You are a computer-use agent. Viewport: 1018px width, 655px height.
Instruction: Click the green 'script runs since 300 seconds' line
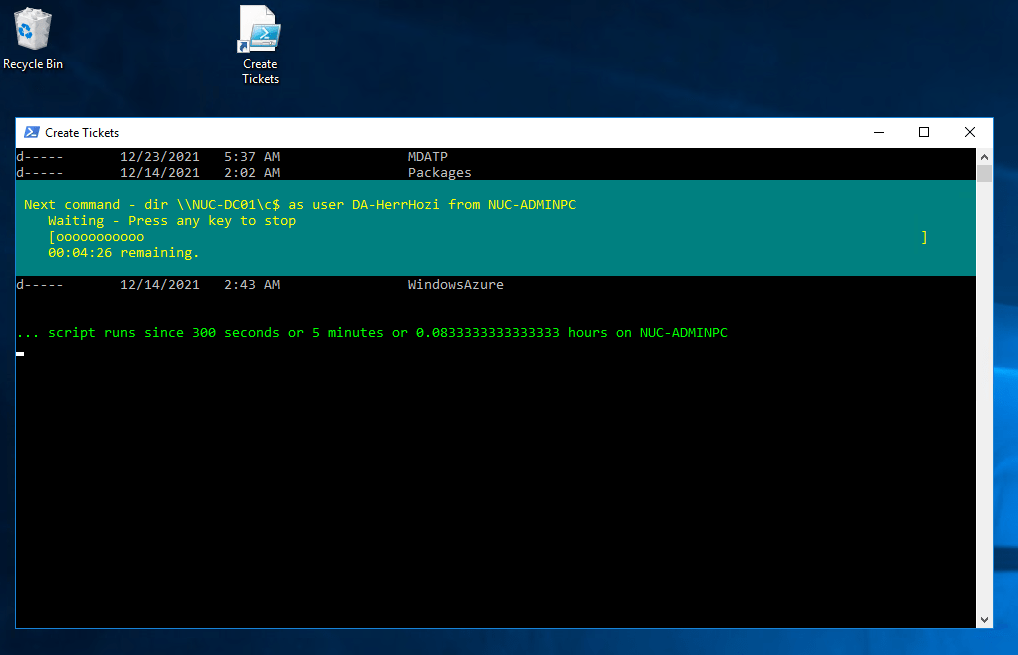(372, 333)
